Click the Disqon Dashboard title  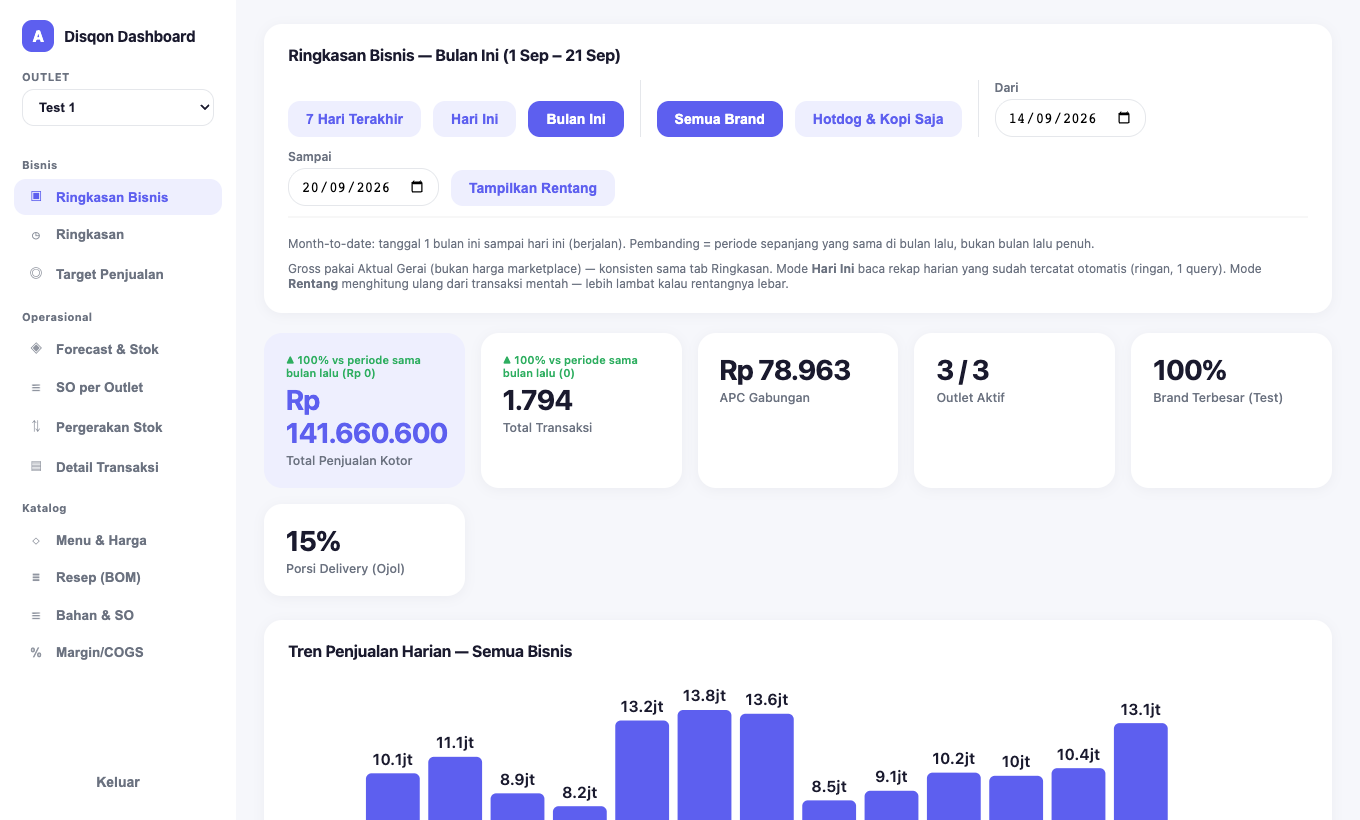tap(130, 36)
